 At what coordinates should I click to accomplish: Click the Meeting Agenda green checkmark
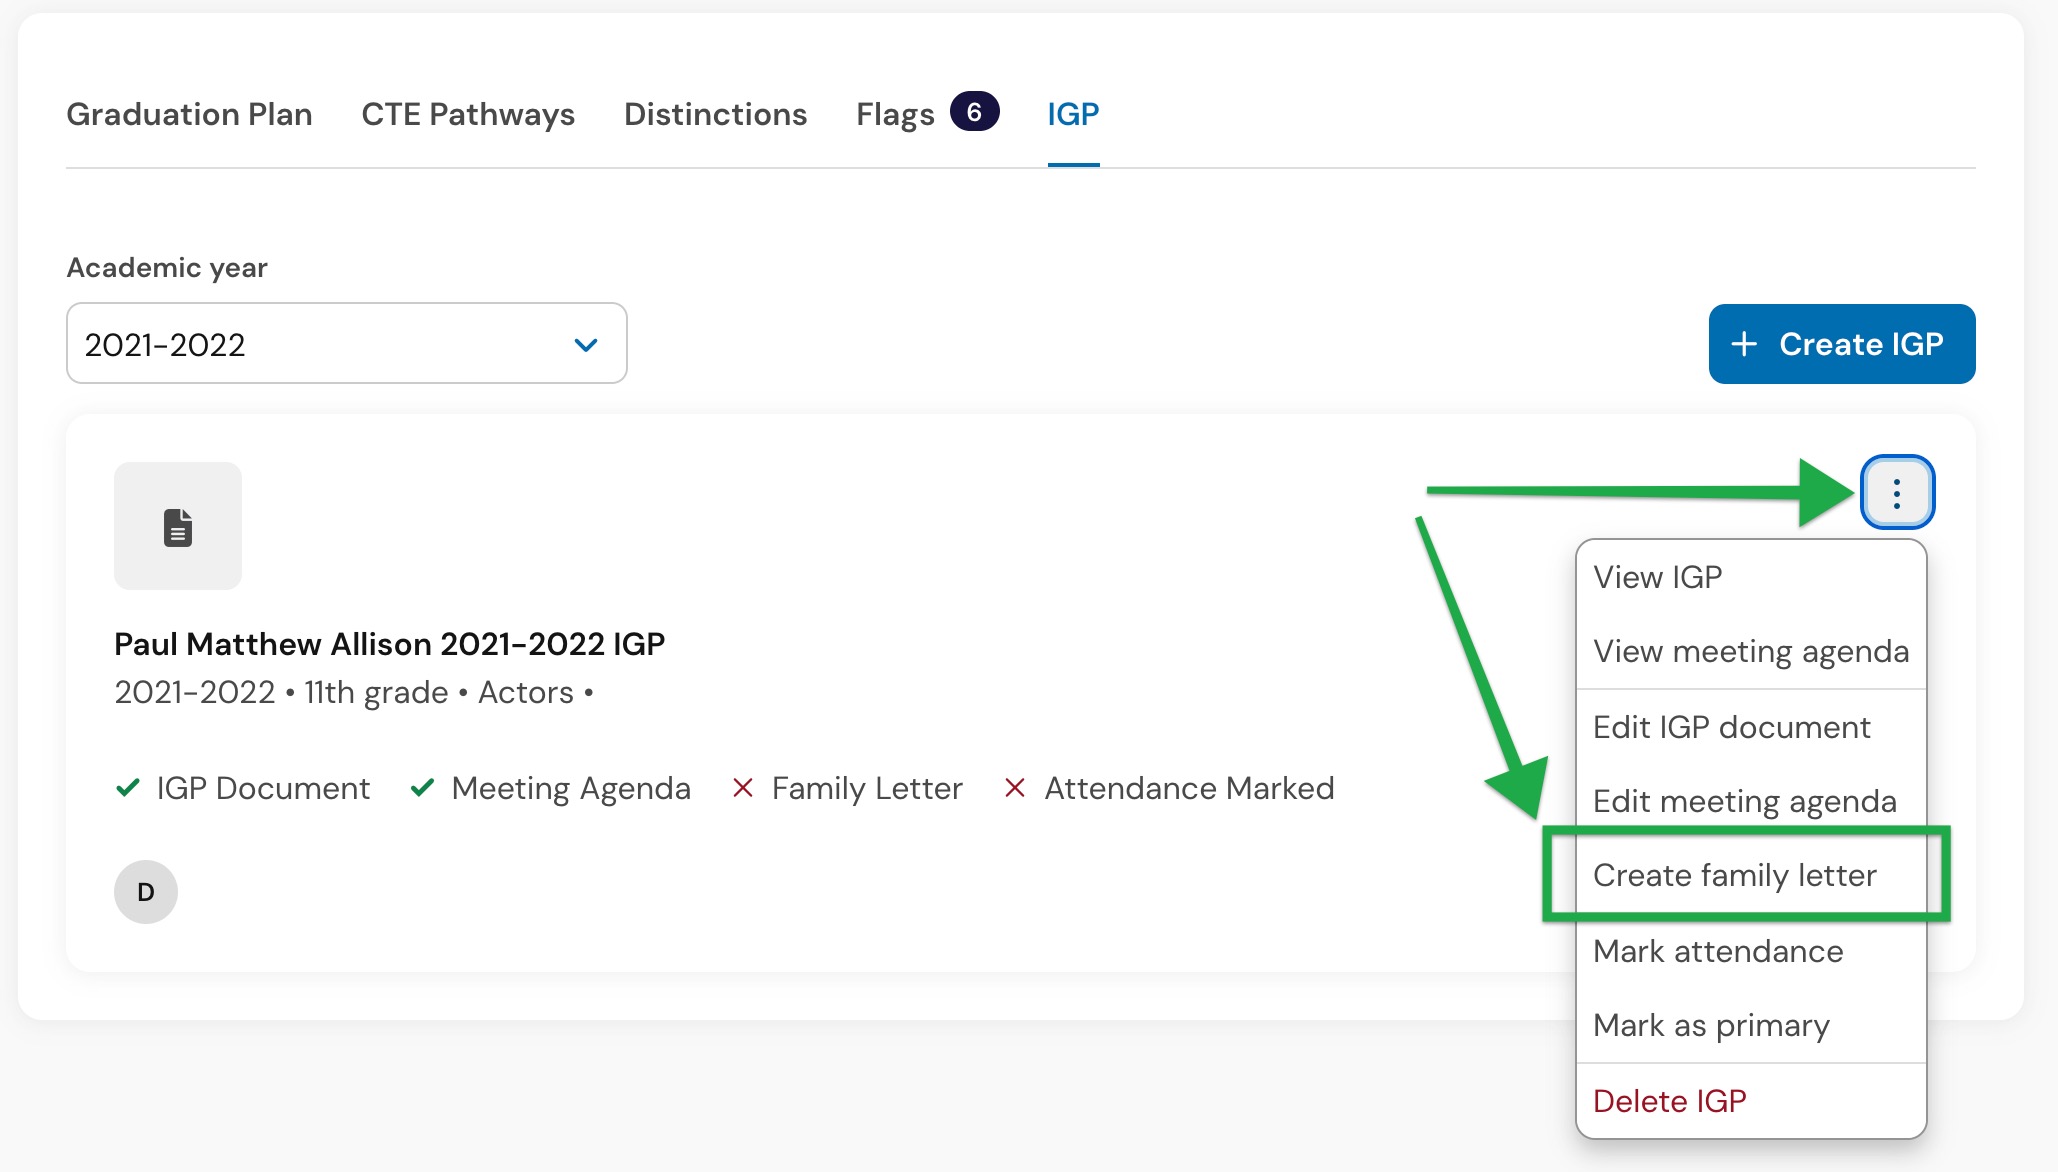pyautogui.click(x=422, y=788)
